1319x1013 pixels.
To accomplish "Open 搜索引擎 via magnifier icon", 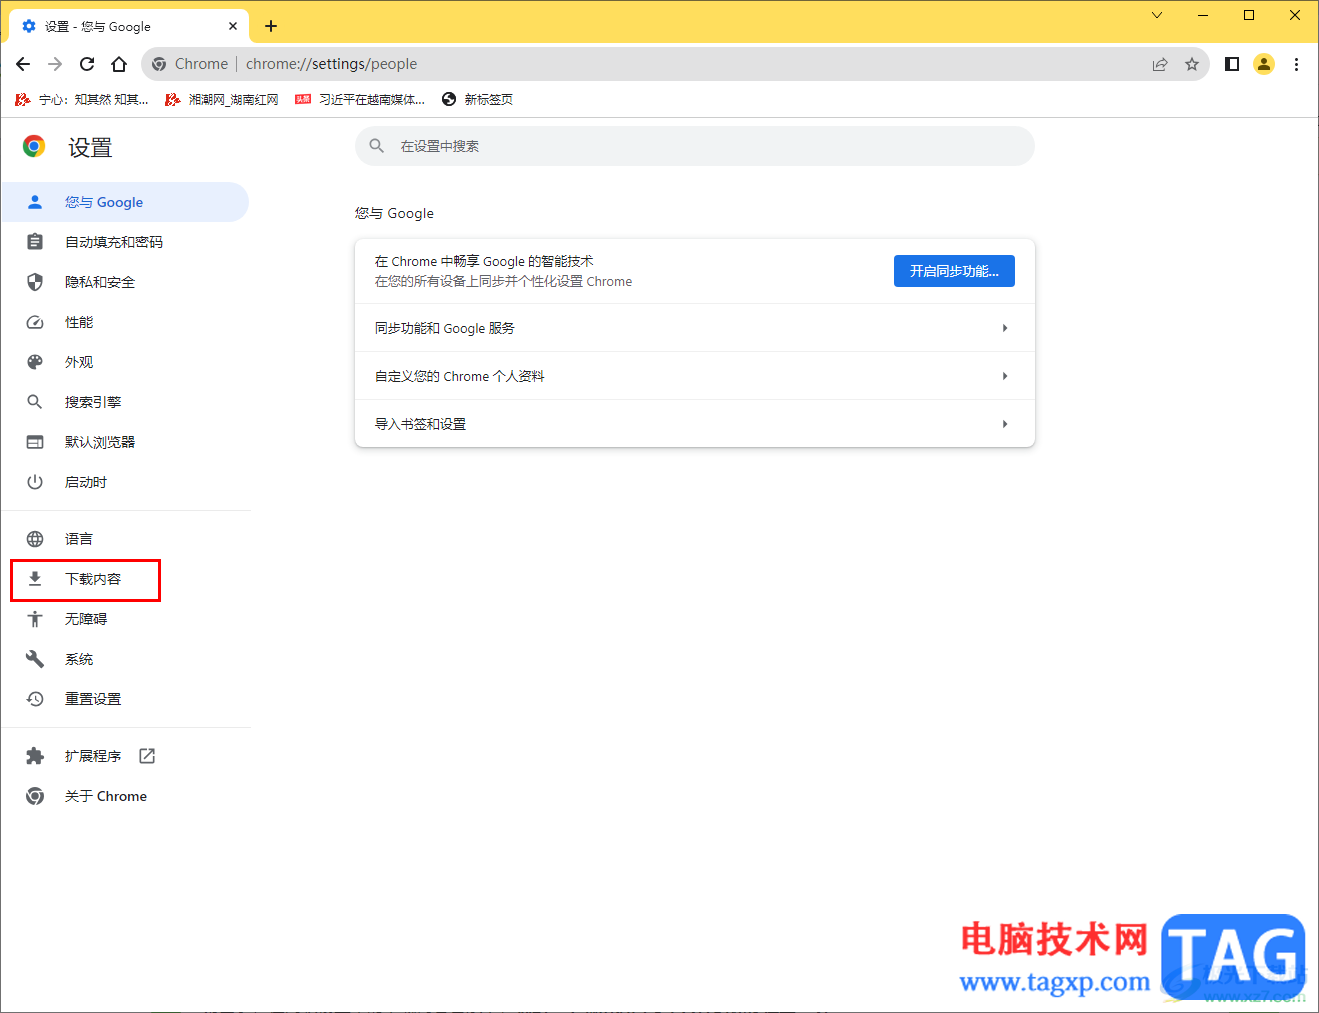I will (x=35, y=401).
